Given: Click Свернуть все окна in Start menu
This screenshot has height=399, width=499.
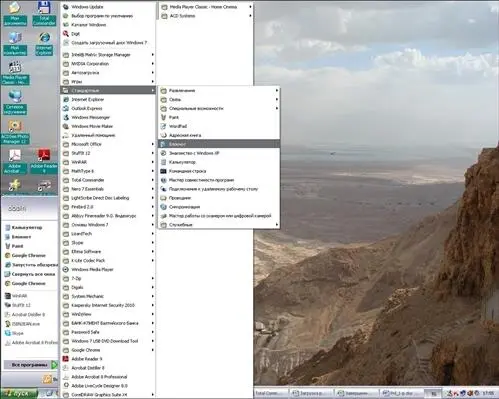Looking at the screenshot, I should pyautogui.click(x=30, y=274).
